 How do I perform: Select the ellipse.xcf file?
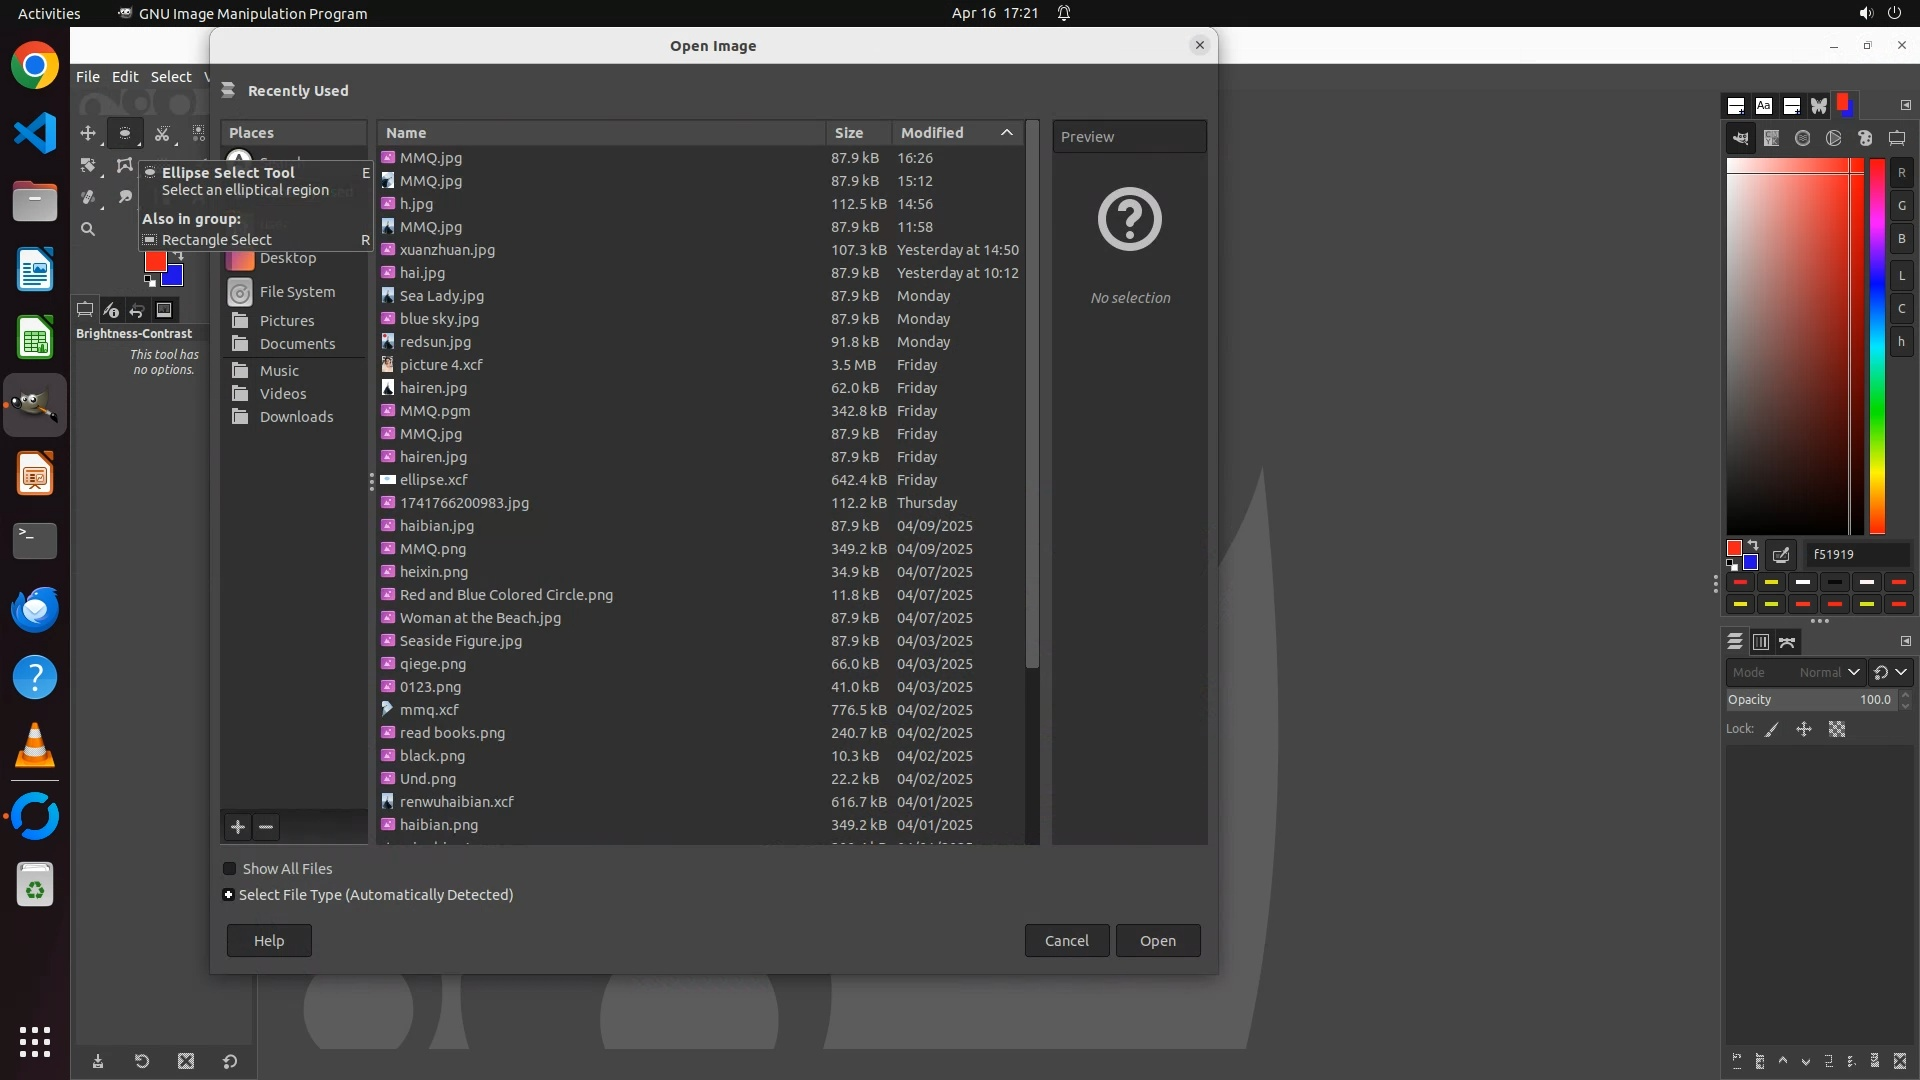(433, 480)
